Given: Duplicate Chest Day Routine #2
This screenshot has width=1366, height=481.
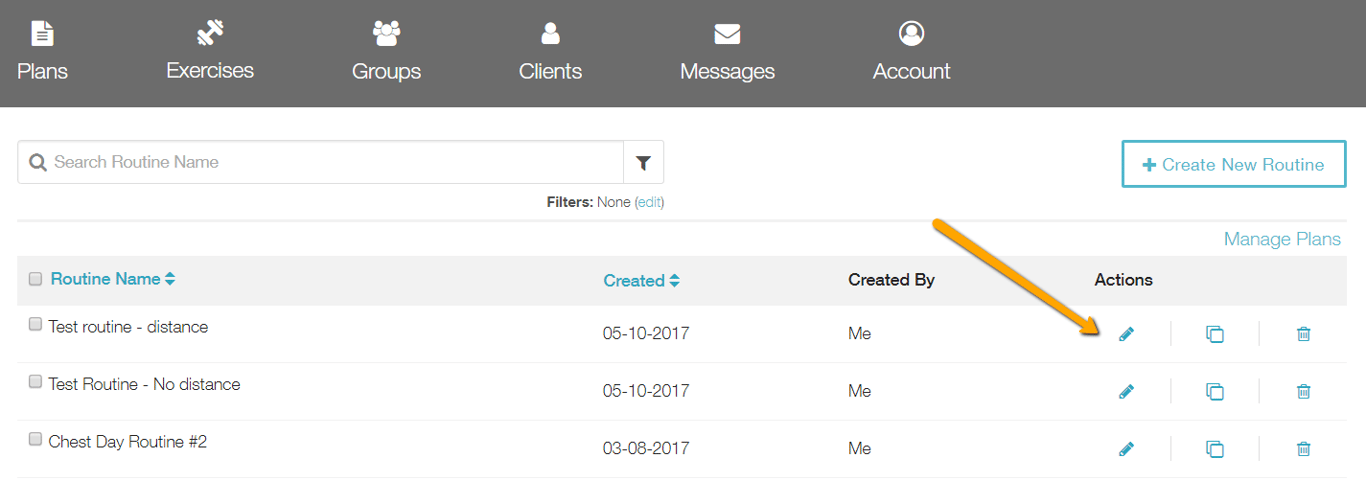Looking at the screenshot, I should (x=1215, y=449).
